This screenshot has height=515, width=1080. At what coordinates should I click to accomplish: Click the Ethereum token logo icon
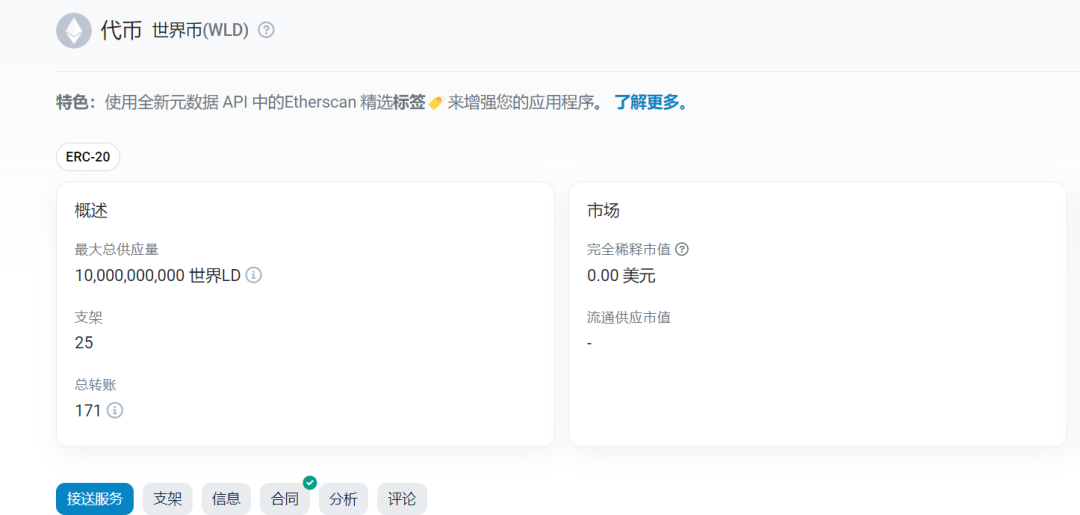pos(74,30)
